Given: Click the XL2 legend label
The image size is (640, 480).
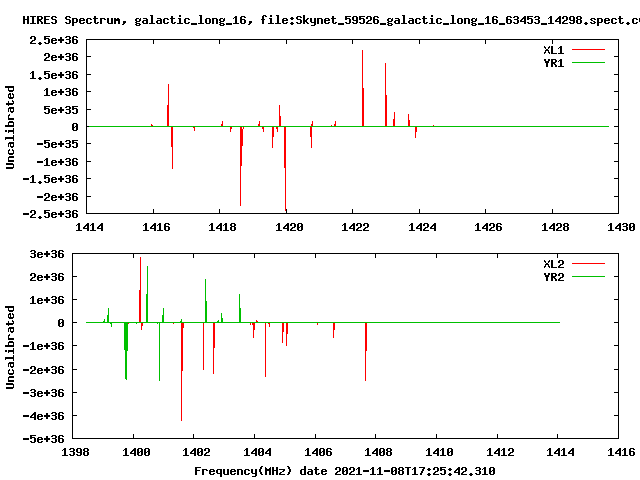Looking at the screenshot, I should pos(553,264).
